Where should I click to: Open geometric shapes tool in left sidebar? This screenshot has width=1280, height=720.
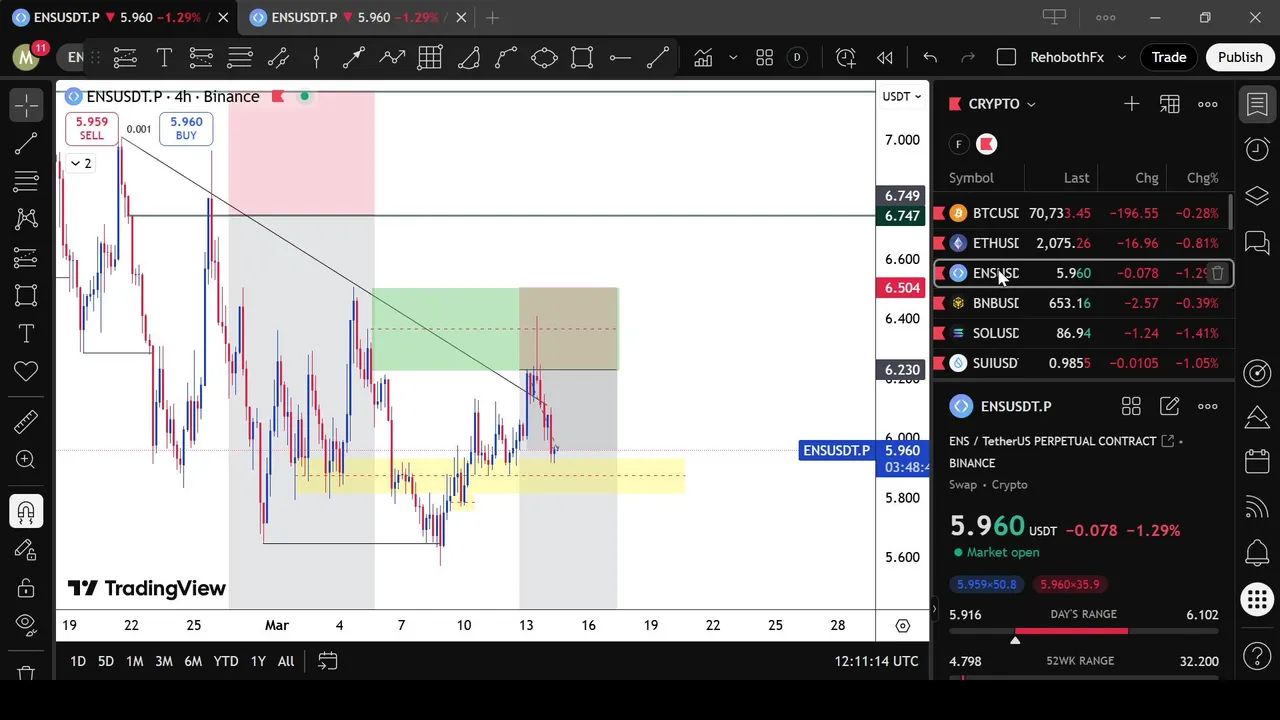coord(26,295)
